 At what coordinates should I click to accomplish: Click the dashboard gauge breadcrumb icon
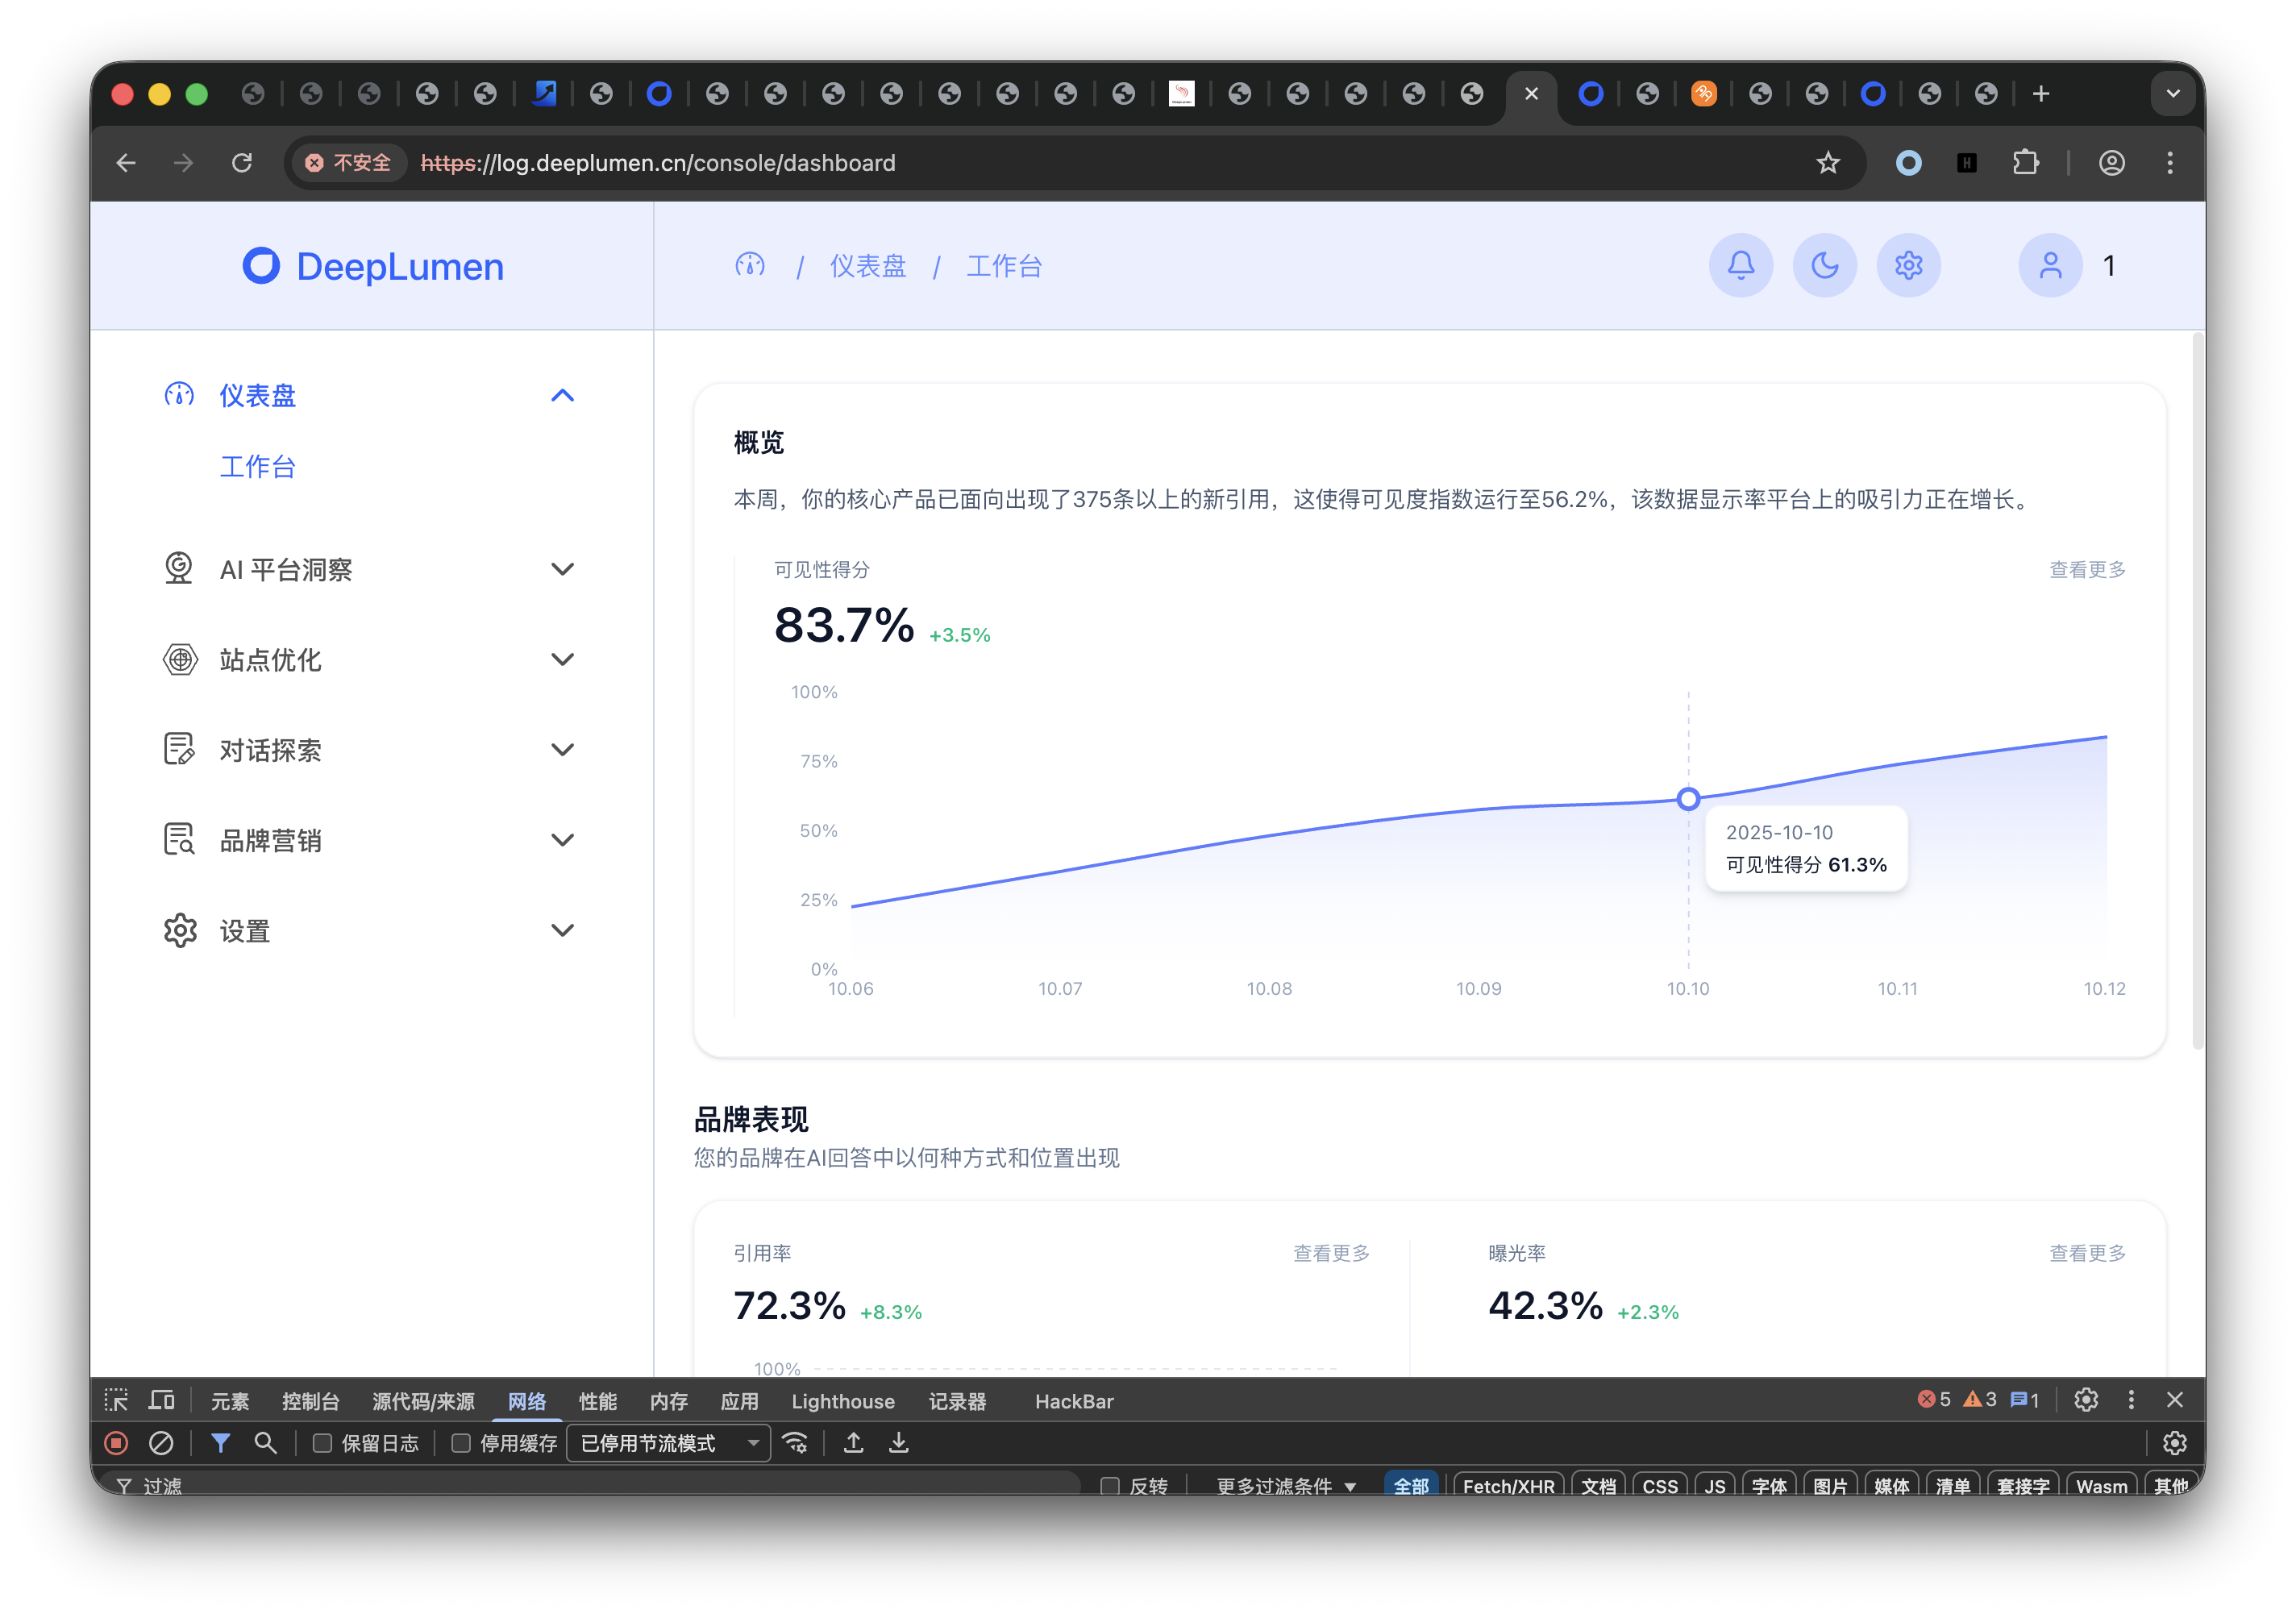point(750,266)
